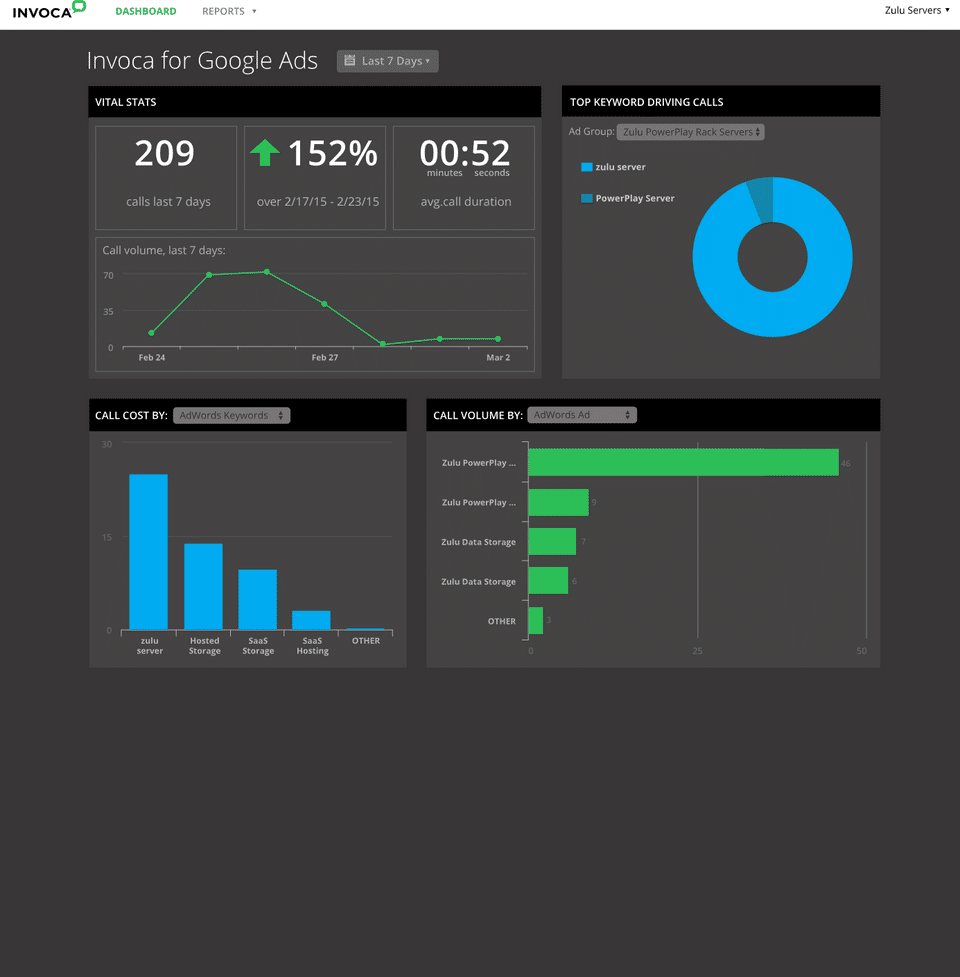Image resolution: width=960 pixels, height=977 pixels.
Task: Click the Mar 2 data point on call volume line
Action: (x=498, y=339)
